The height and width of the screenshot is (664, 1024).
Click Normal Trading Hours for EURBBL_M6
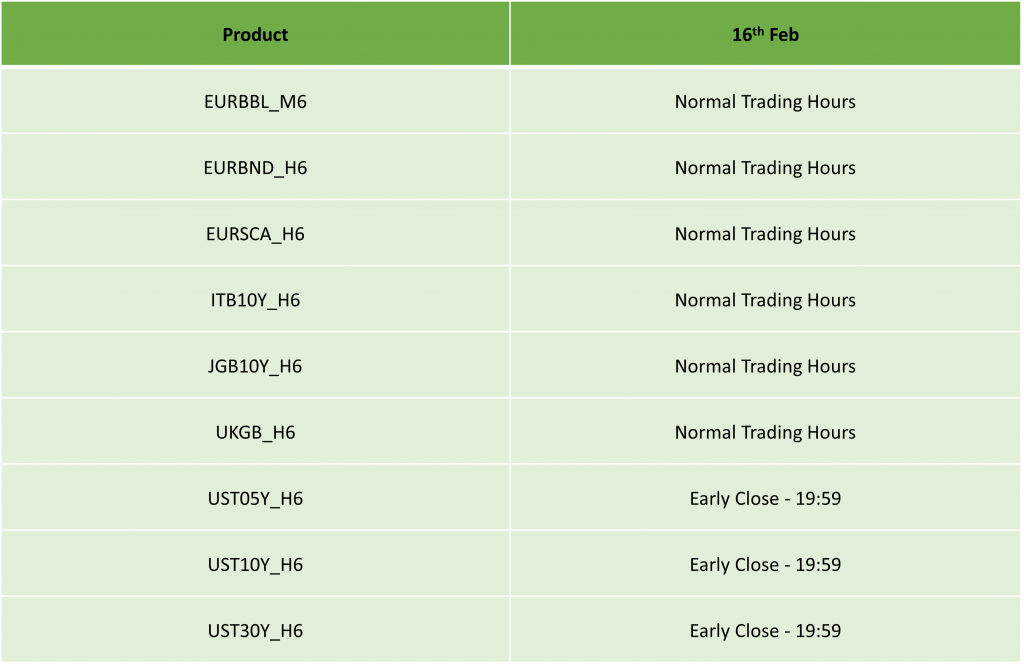click(x=765, y=102)
